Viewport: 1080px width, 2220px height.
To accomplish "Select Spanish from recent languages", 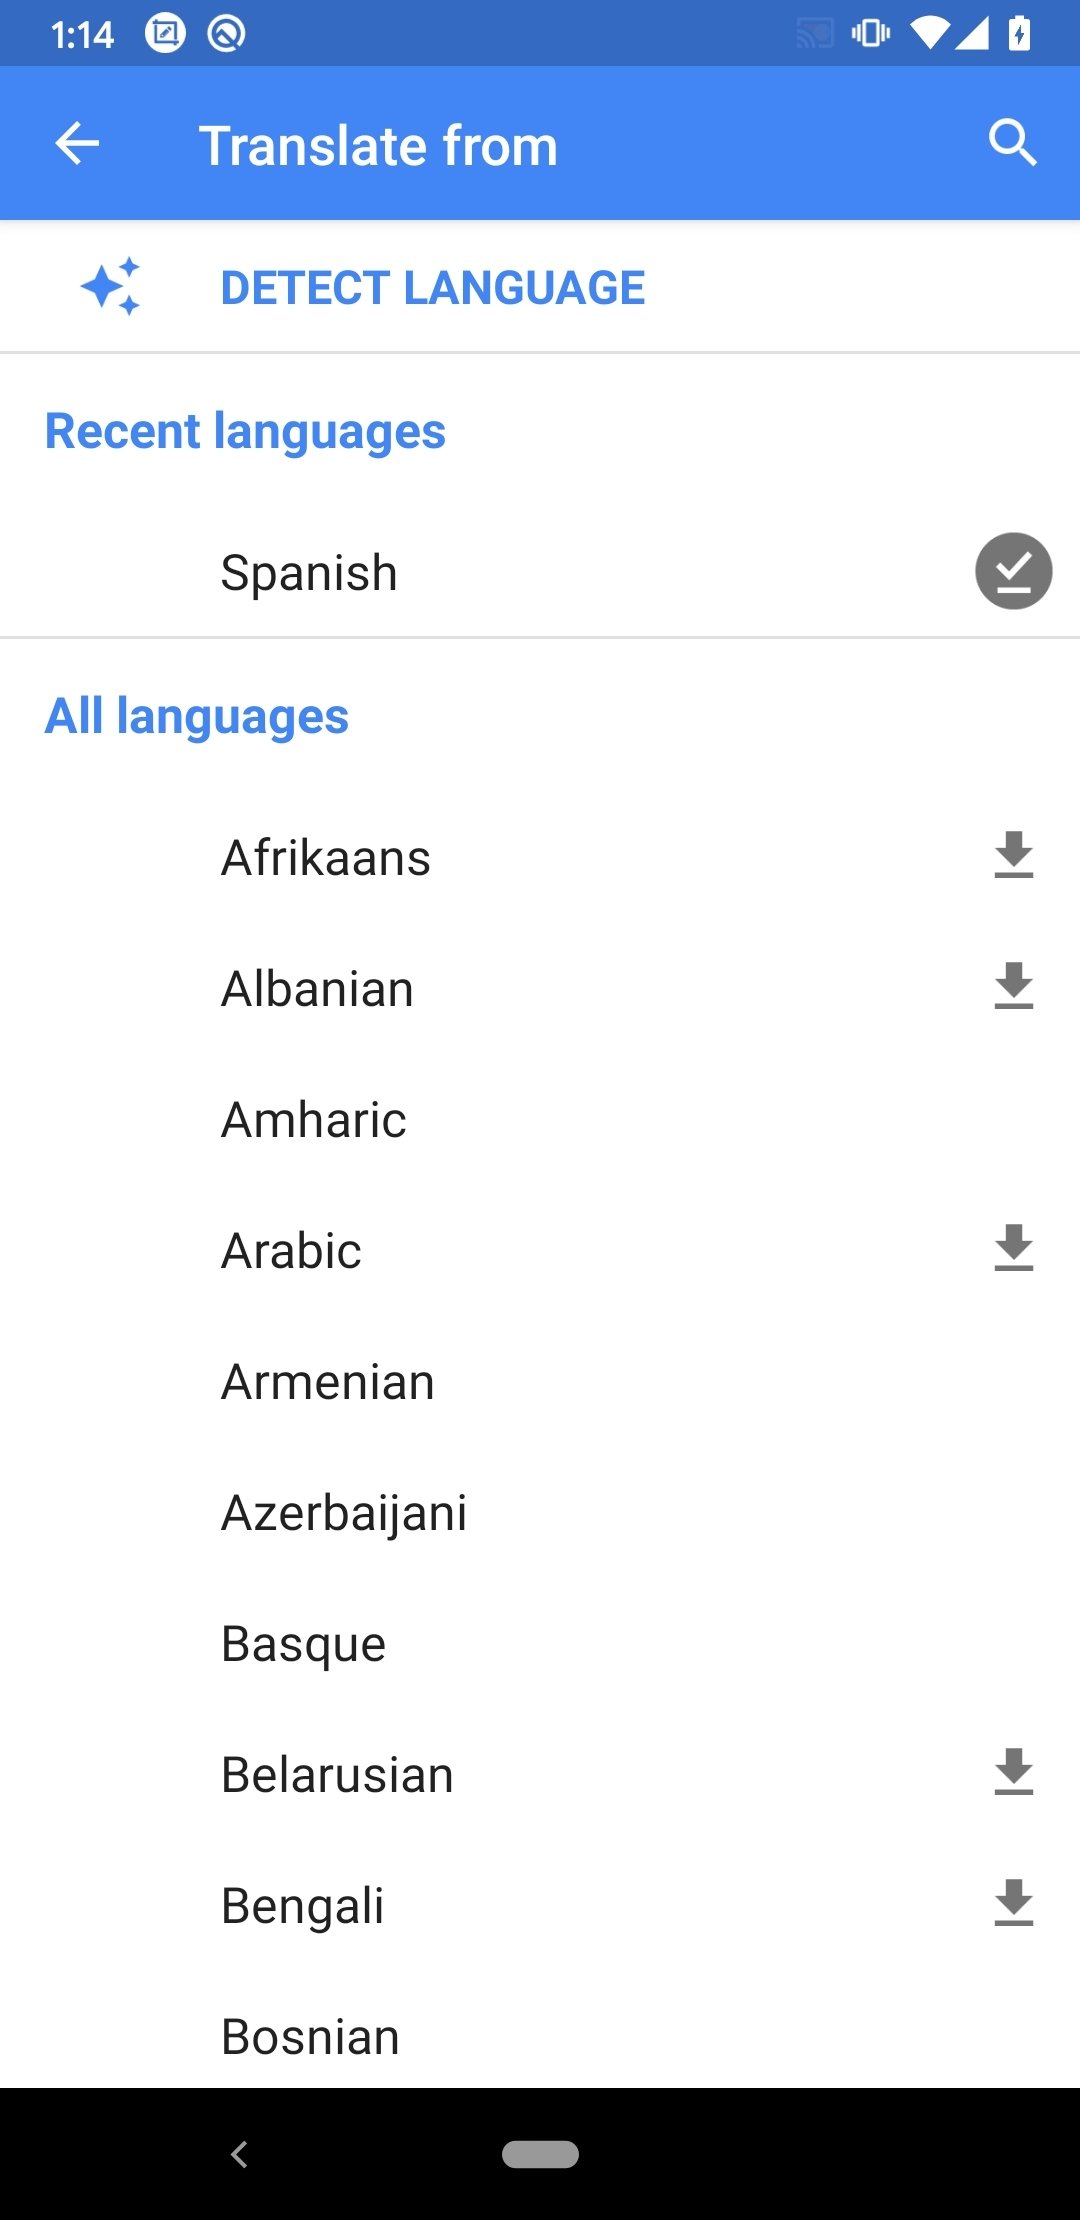I will tap(309, 573).
